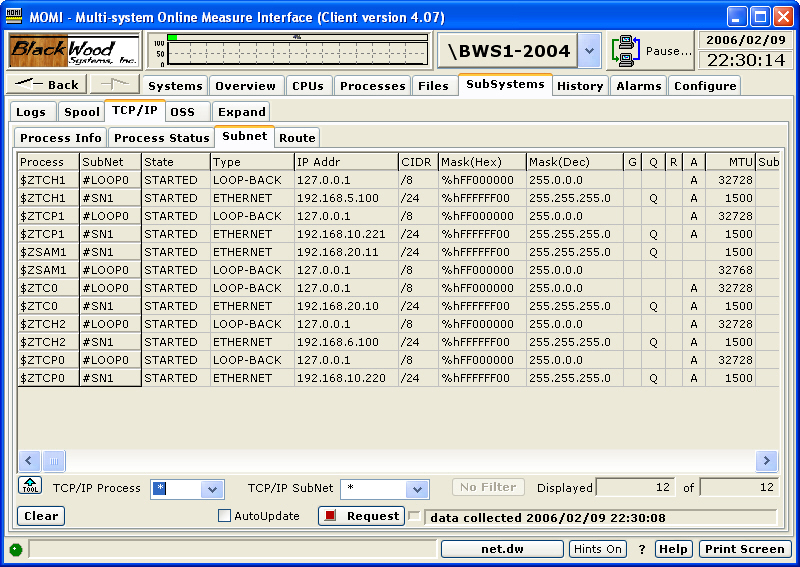Sort by the SubNet column header
This screenshot has width=800, height=567.
click(x=110, y=162)
